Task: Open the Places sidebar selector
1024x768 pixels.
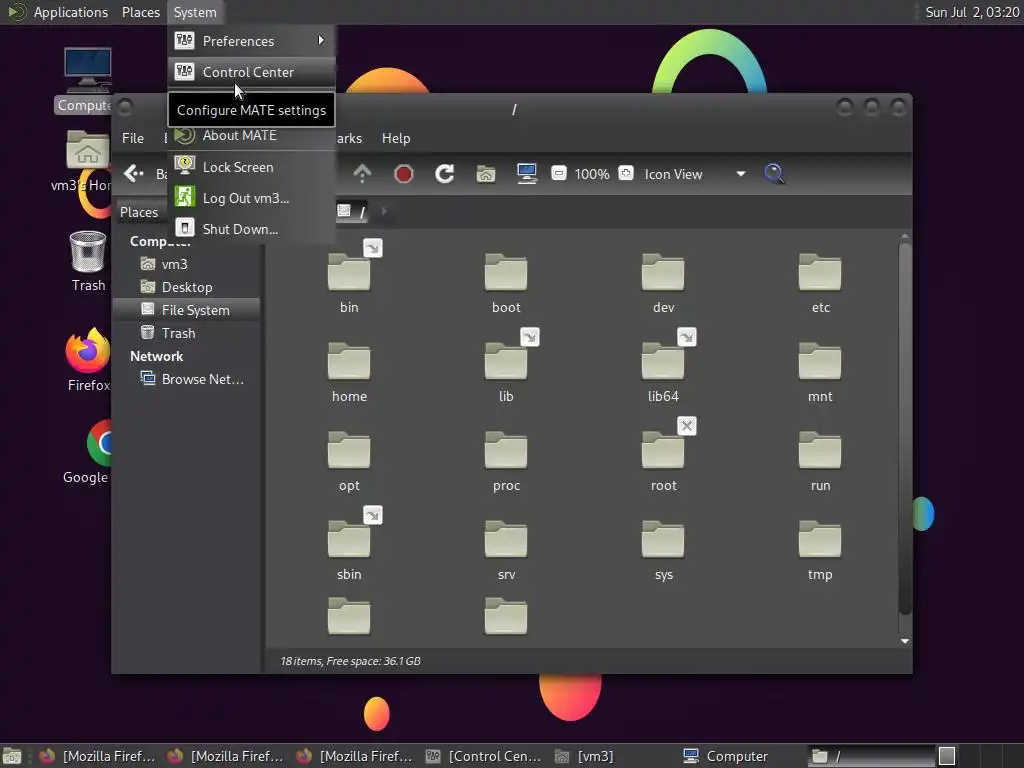Action: (142, 212)
